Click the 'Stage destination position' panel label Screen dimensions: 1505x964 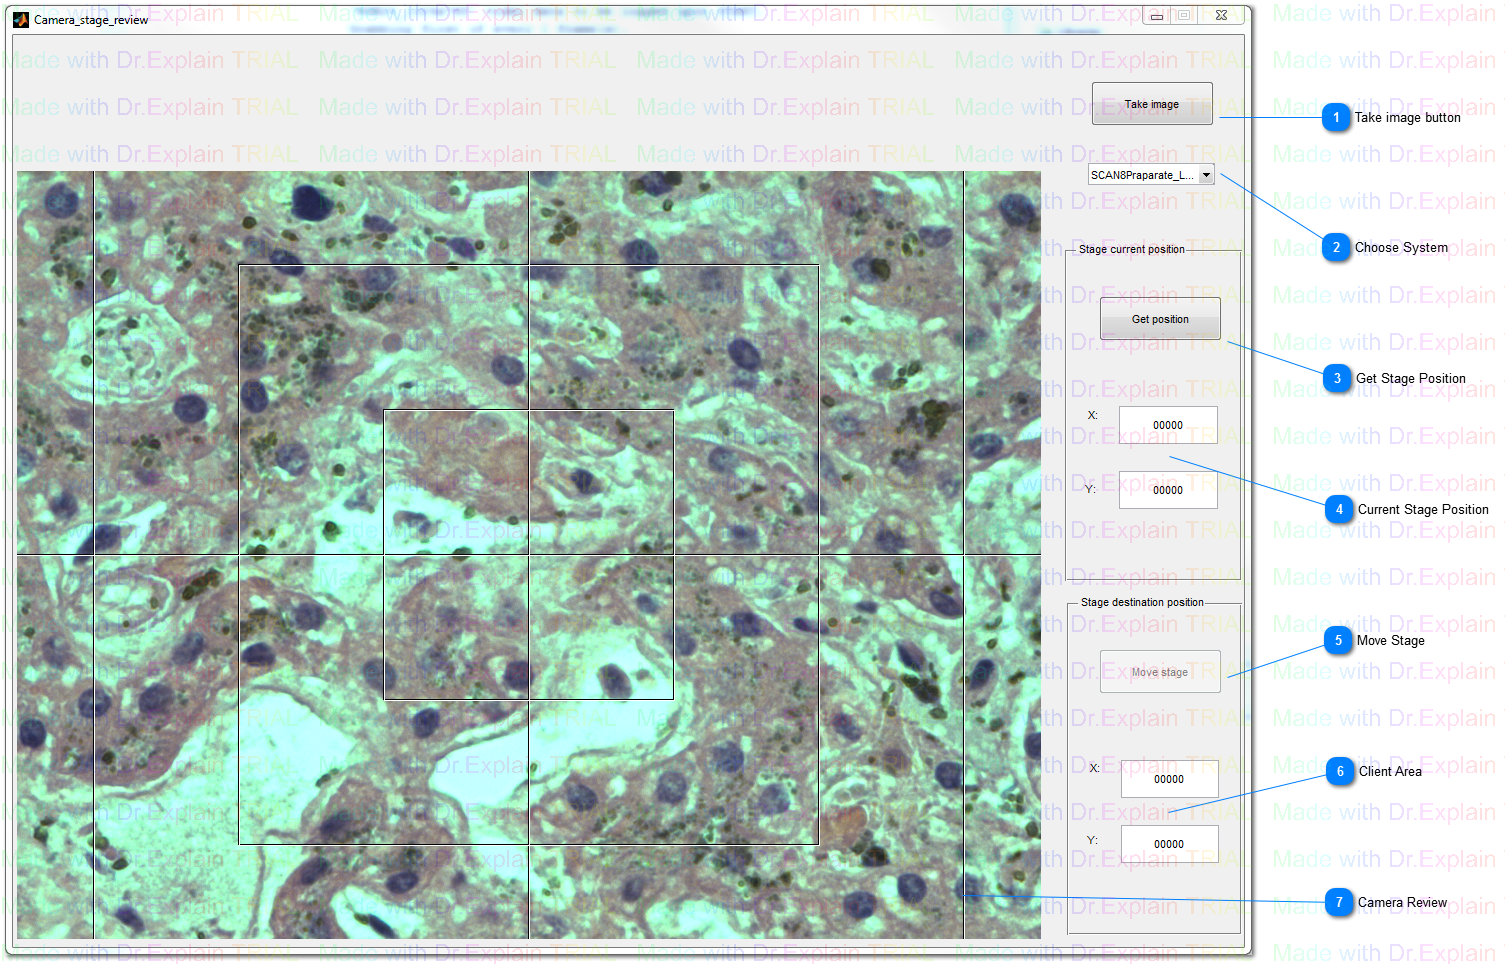1142,602
